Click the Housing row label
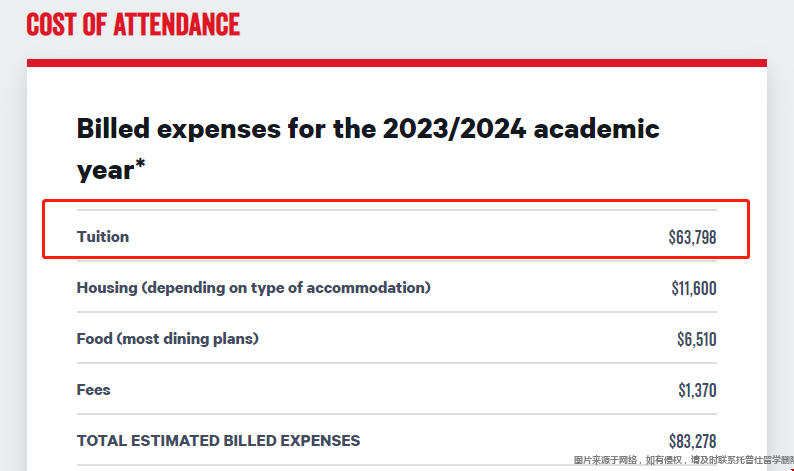Image resolution: width=794 pixels, height=471 pixels. click(x=254, y=288)
